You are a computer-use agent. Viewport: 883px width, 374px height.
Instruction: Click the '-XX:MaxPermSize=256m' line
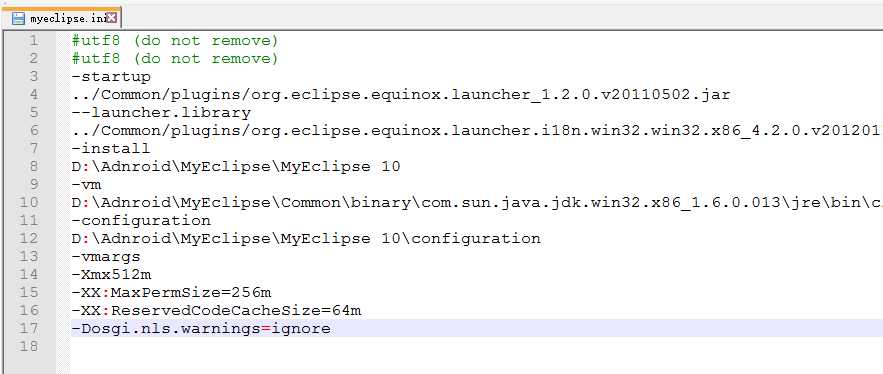pyautogui.click(x=171, y=292)
